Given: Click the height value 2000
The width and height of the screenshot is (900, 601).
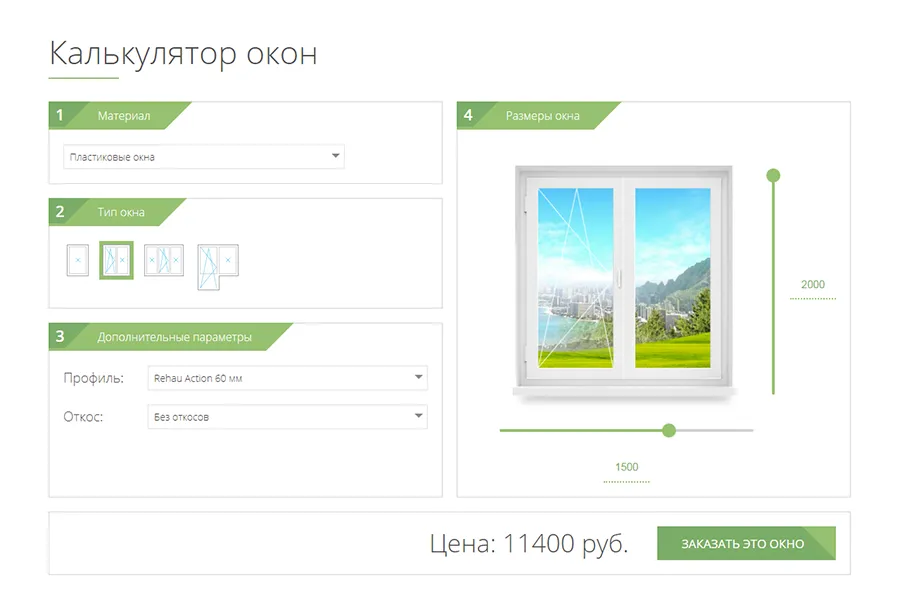Looking at the screenshot, I should [813, 284].
